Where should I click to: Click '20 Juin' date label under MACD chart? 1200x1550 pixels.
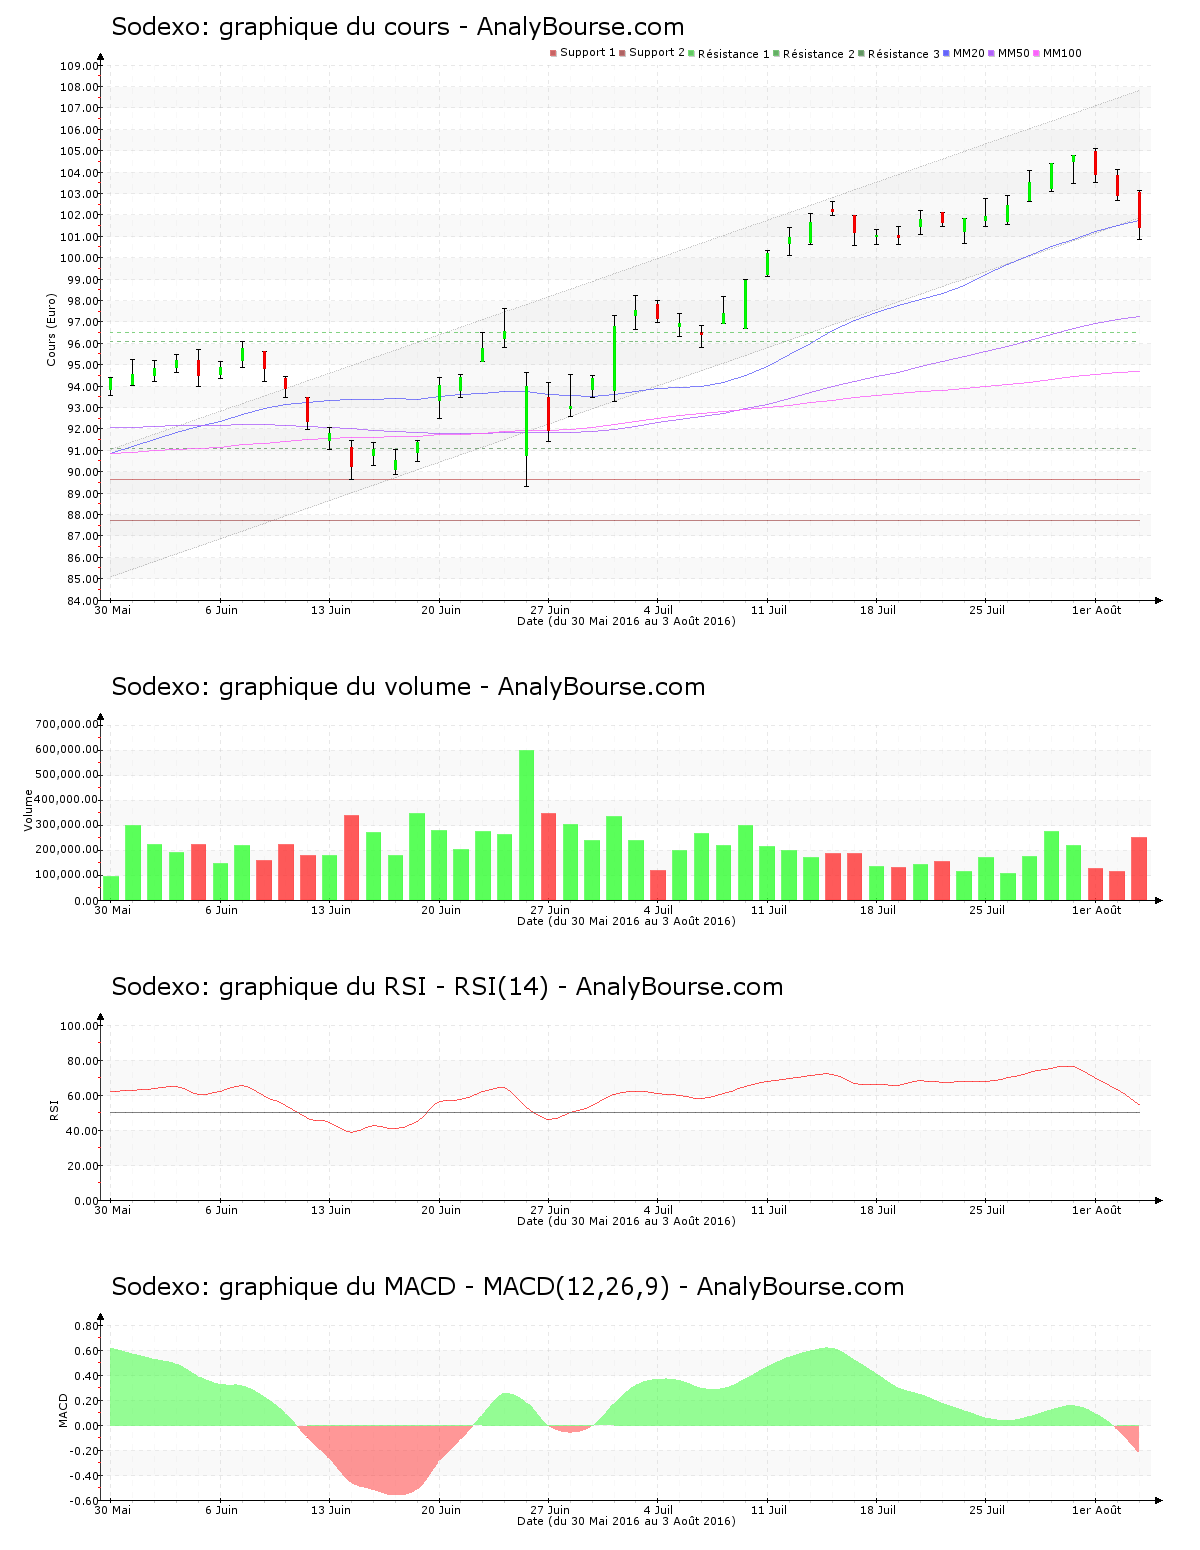(441, 1510)
